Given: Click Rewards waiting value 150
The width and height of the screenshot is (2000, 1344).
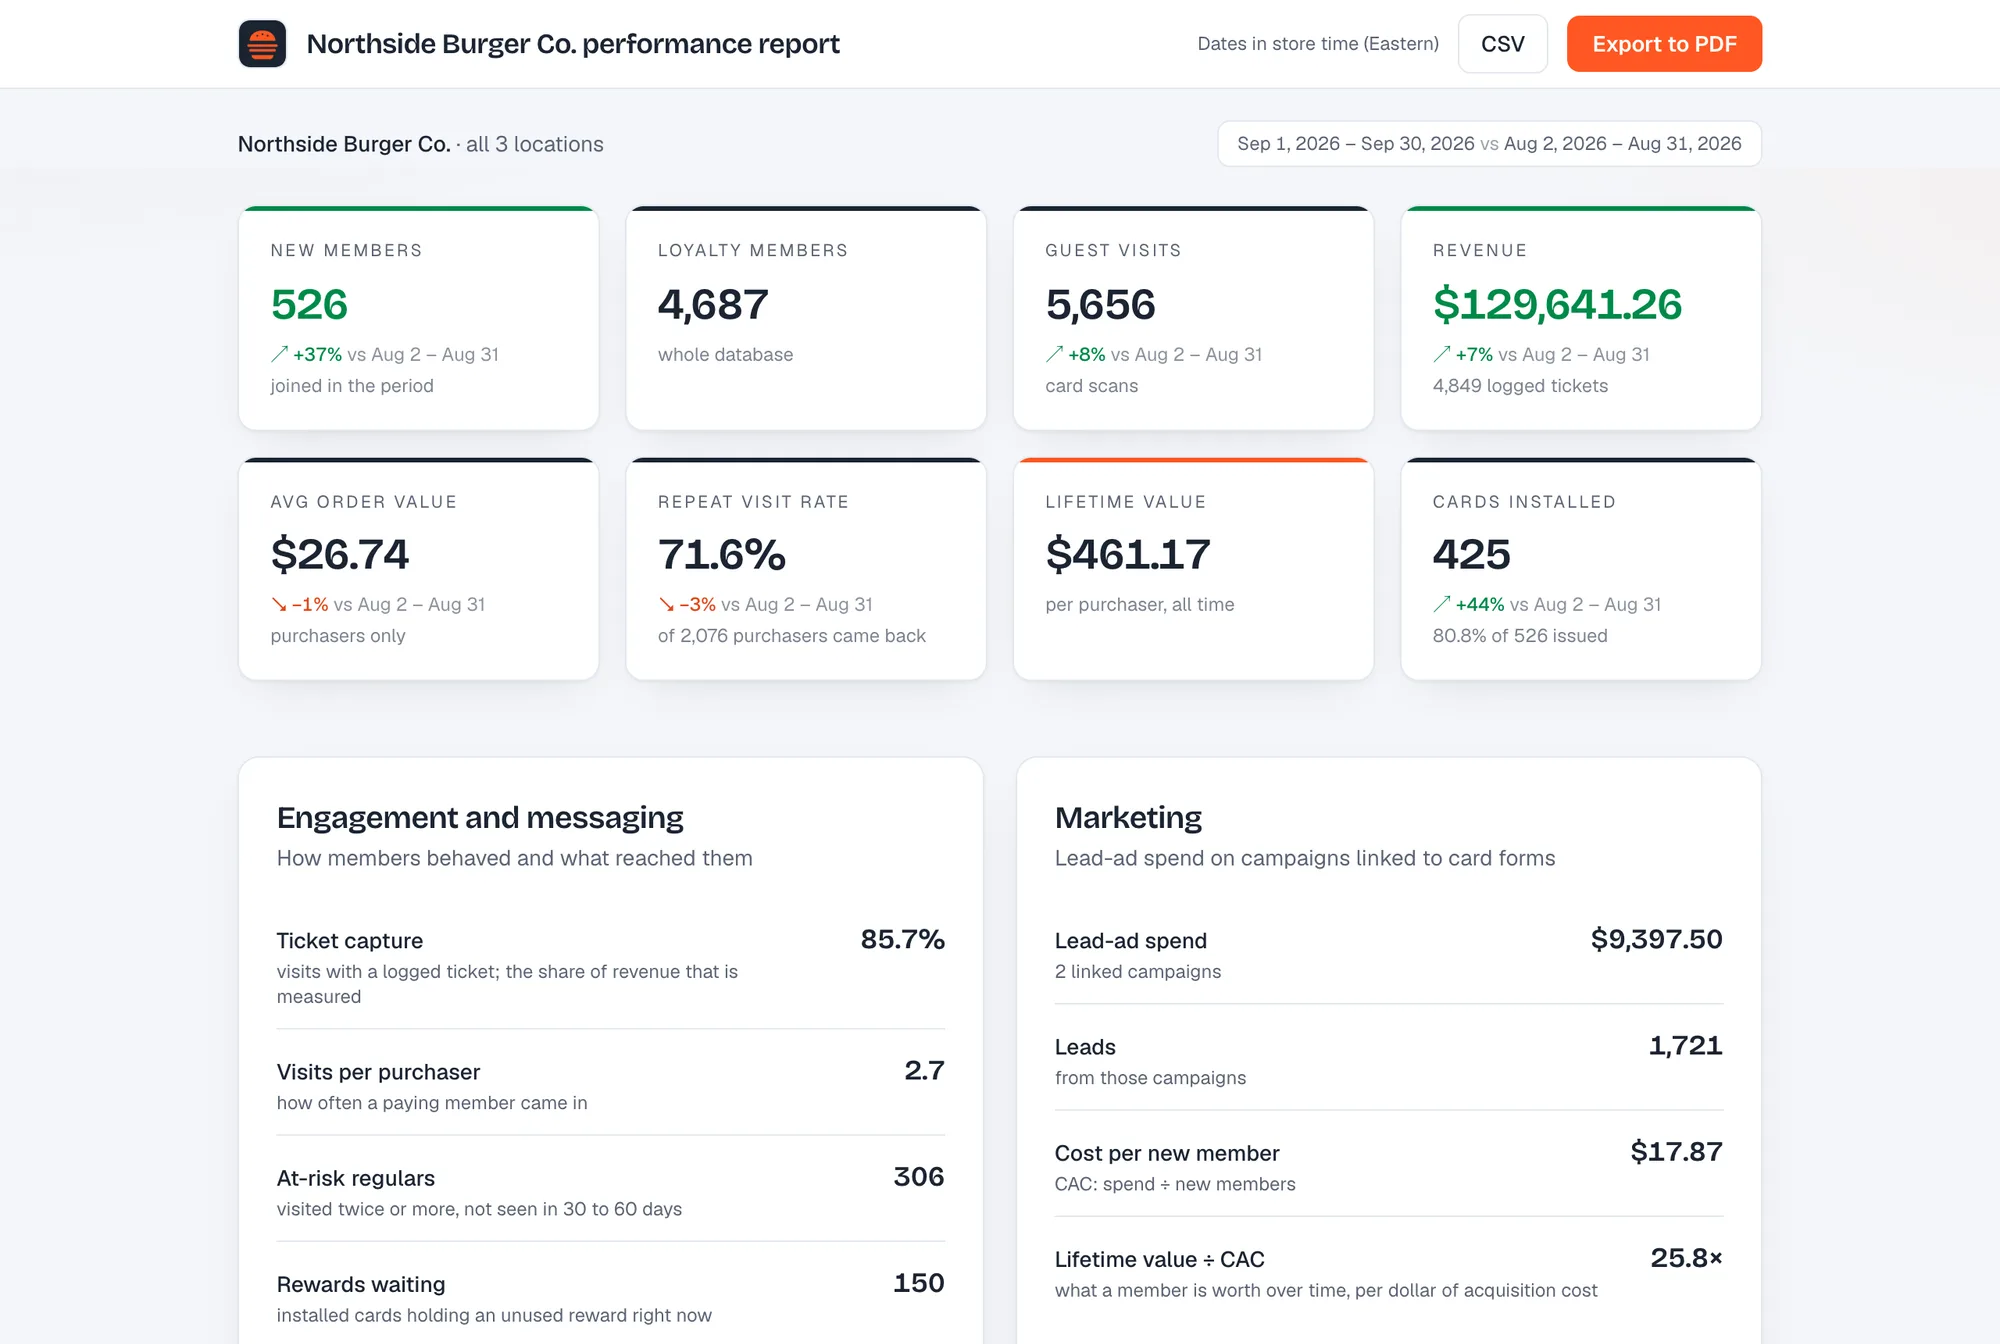Looking at the screenshot, I should [919, 1282].
